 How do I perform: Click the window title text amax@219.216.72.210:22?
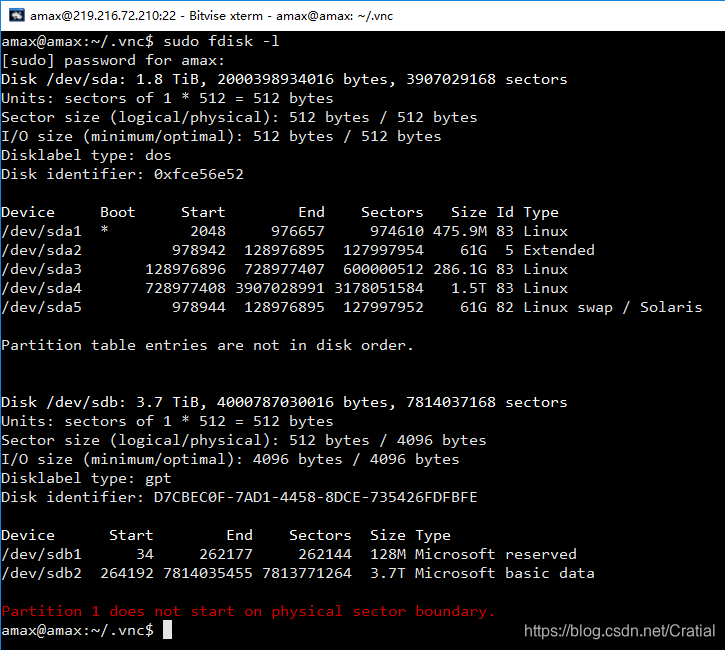tap(103, 16)
